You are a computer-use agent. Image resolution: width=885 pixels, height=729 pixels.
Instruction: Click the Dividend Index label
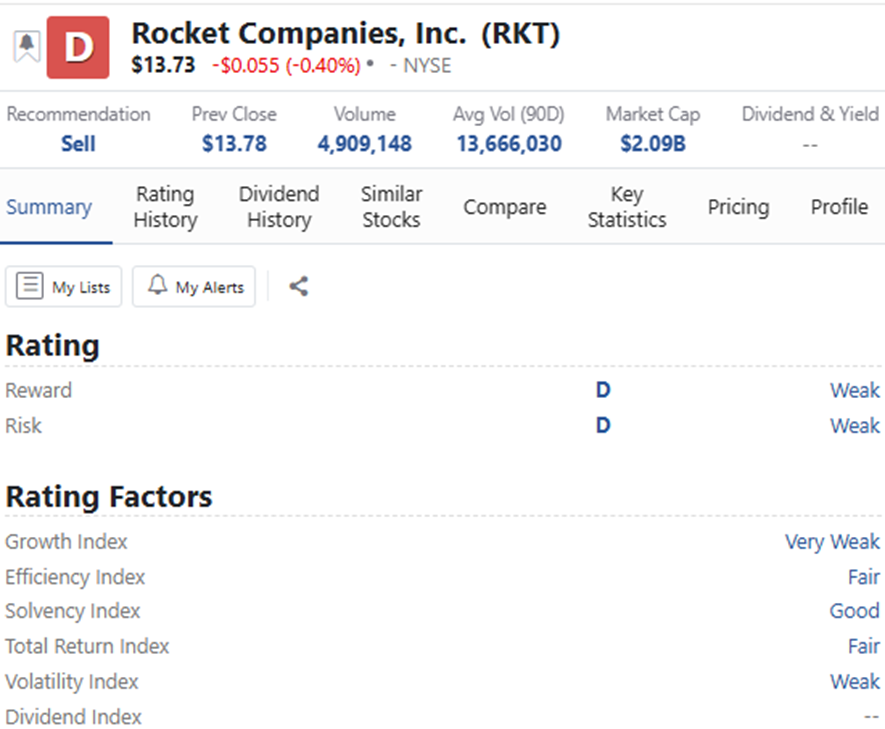[73, 717]
